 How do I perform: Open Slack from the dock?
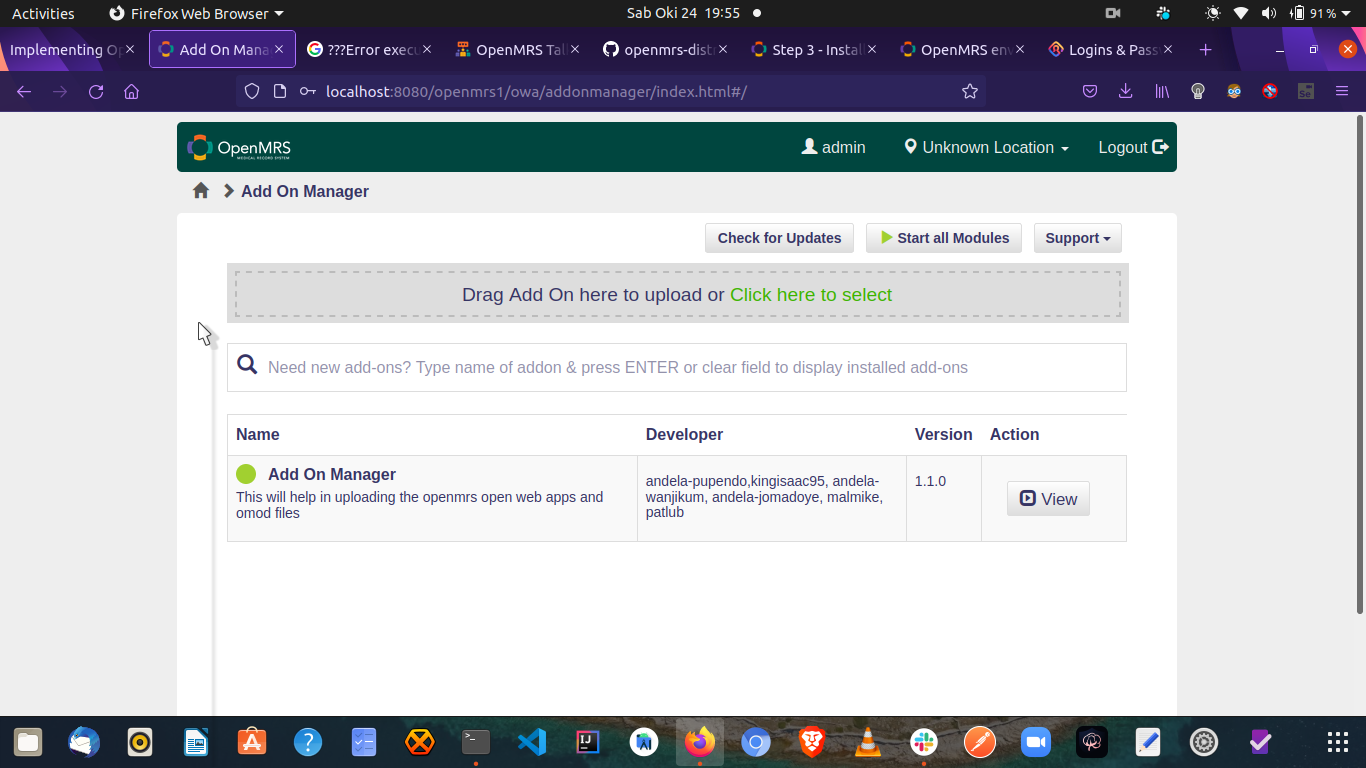(924, 742)
